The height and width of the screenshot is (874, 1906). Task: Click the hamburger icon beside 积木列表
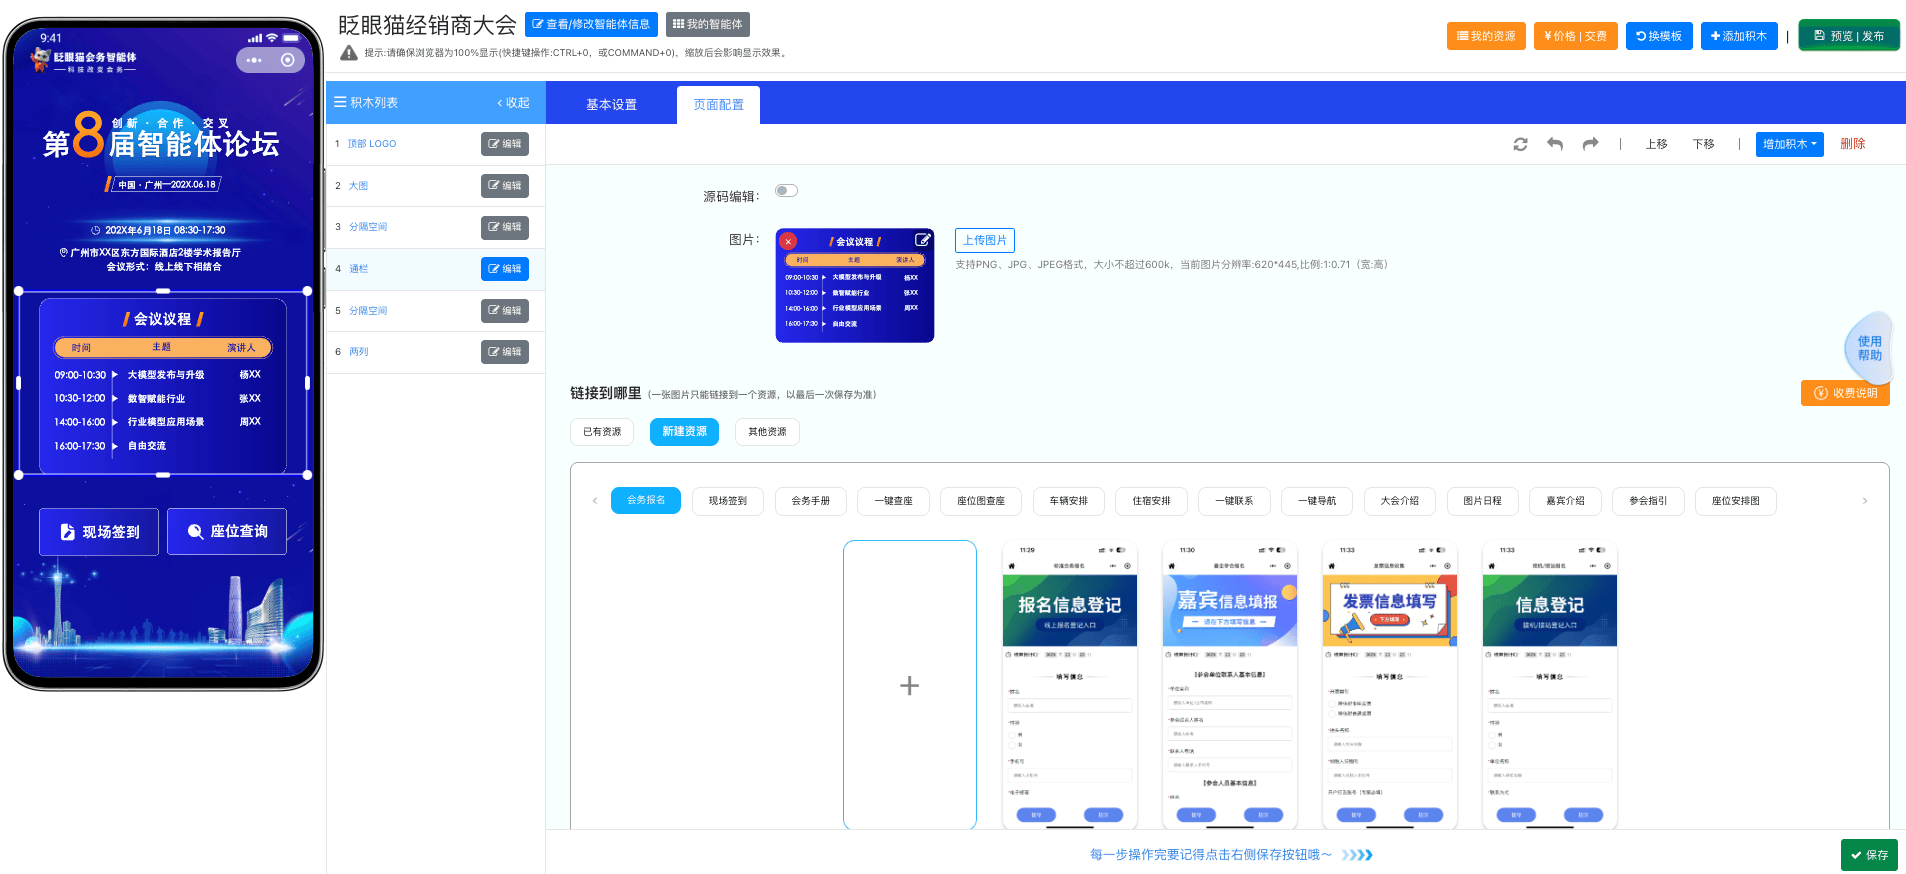click(340, 103)
